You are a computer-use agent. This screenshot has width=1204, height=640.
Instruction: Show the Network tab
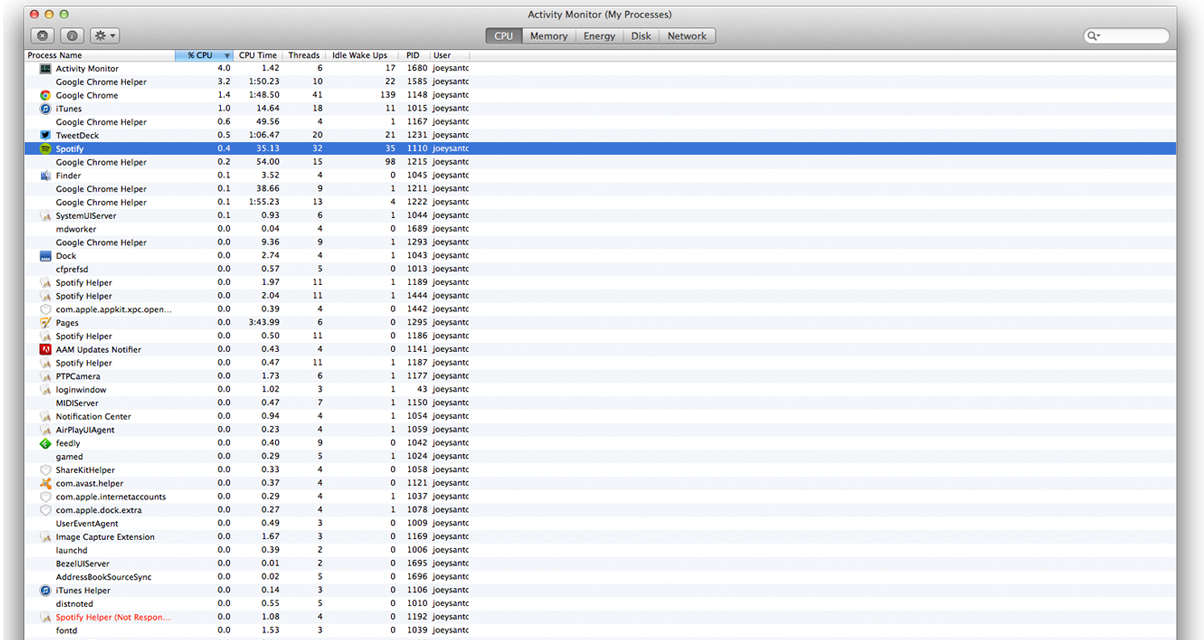coord(687,36)
